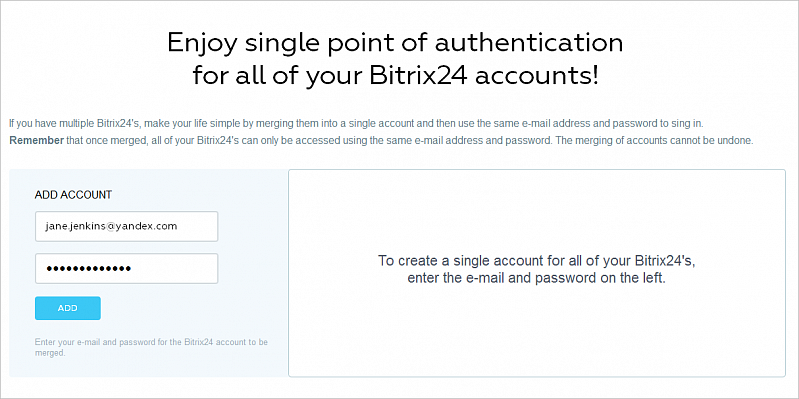Viewport: 799px width, 399px height.
Task: Select the ADD ACCOUNT section heading
Action: pos(73,195)
